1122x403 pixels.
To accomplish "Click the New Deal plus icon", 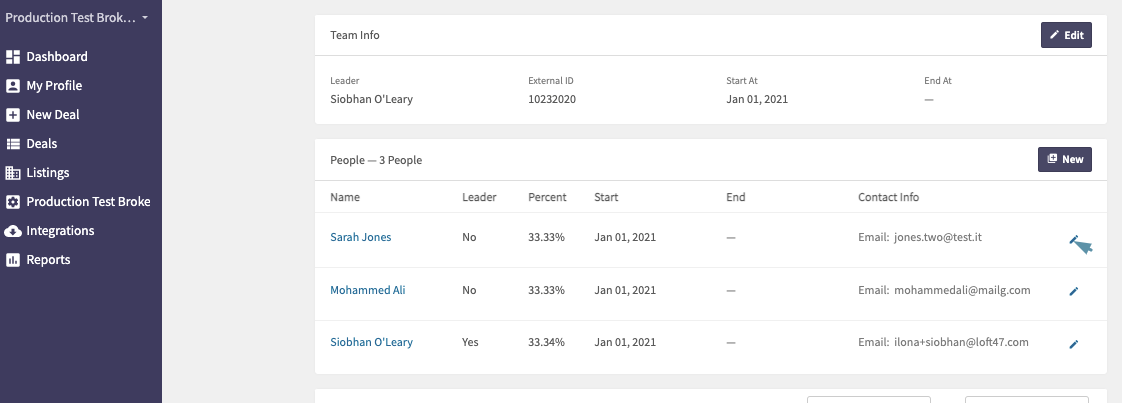I will click(x=13, y=115).
